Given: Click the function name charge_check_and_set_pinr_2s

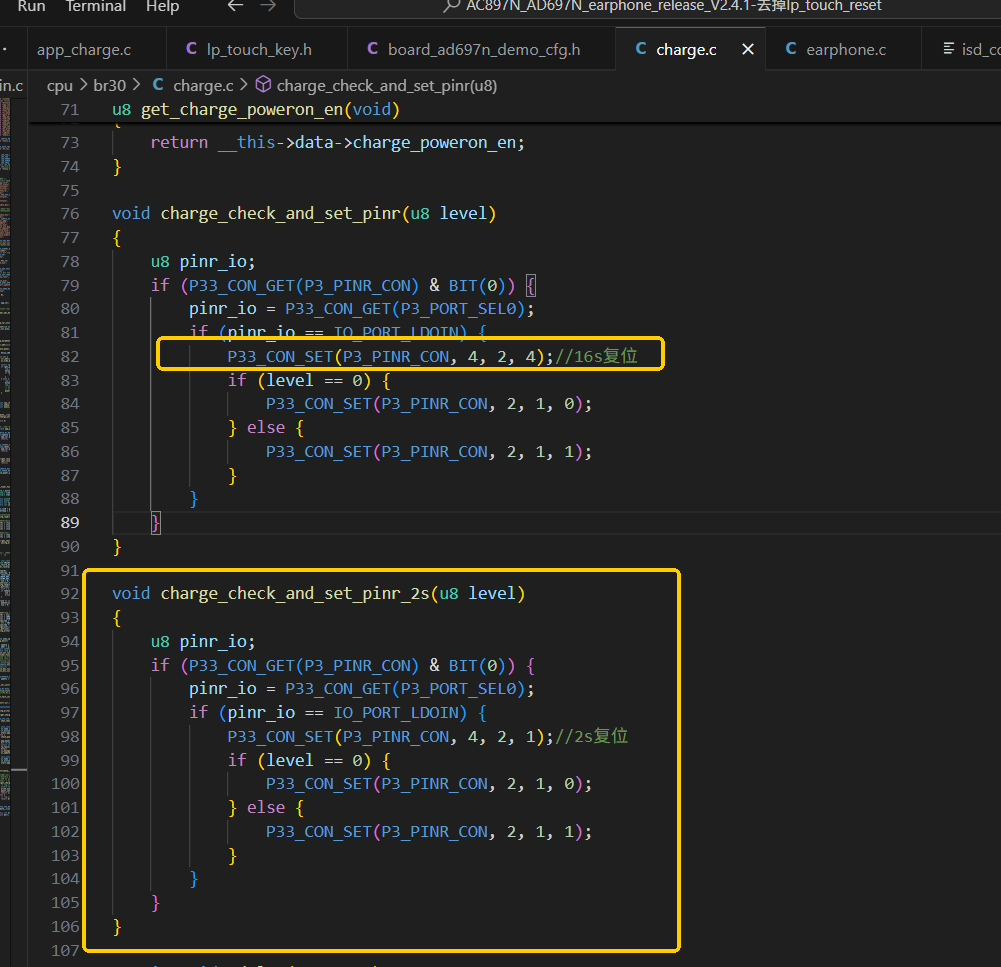Looking at the screenshot, I should click(x=295, y=594).
